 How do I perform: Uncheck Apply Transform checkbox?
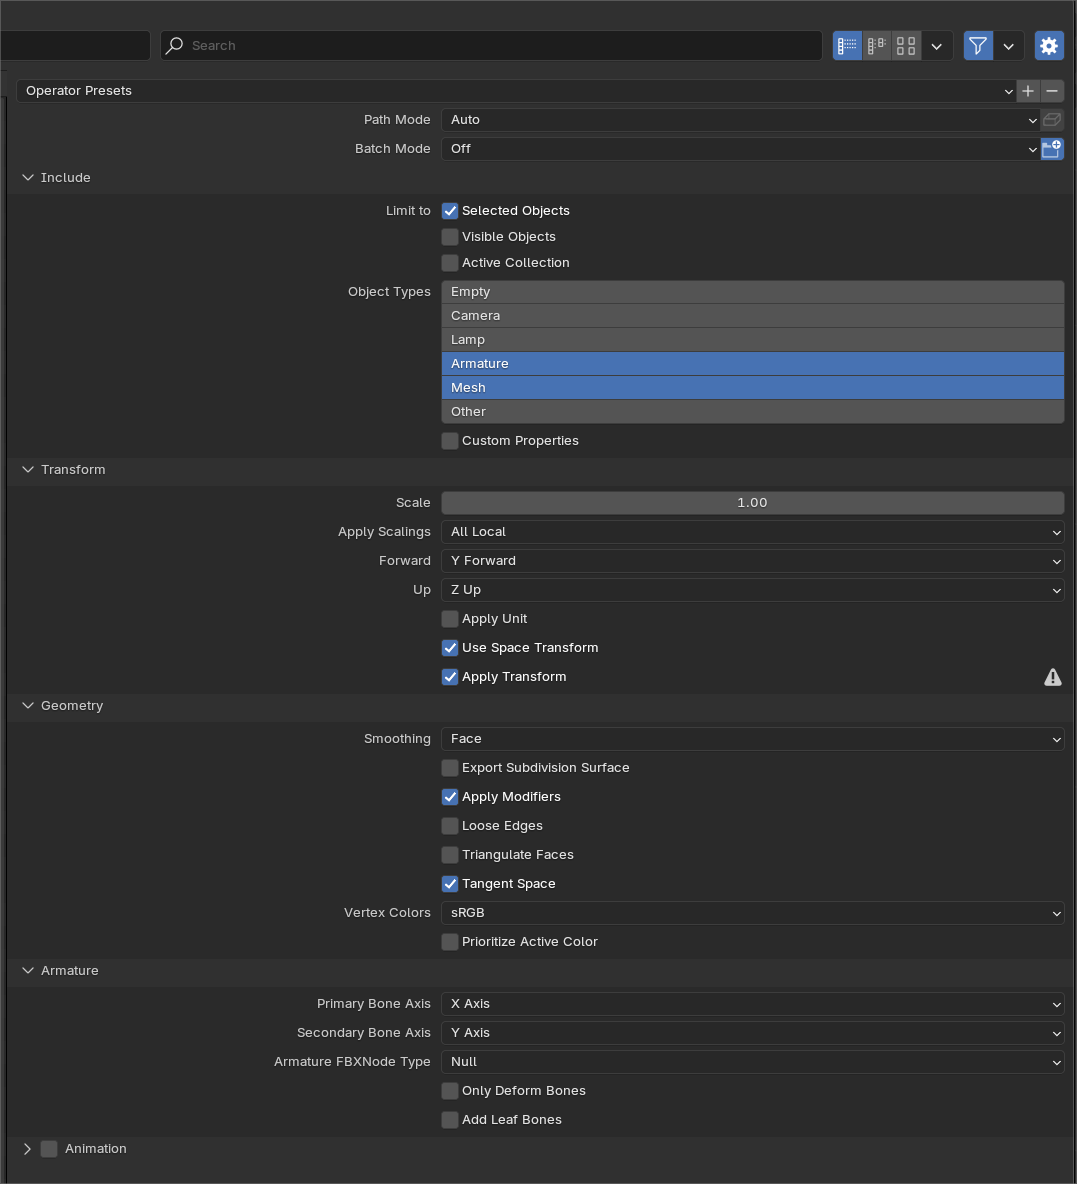click(450, 677)
